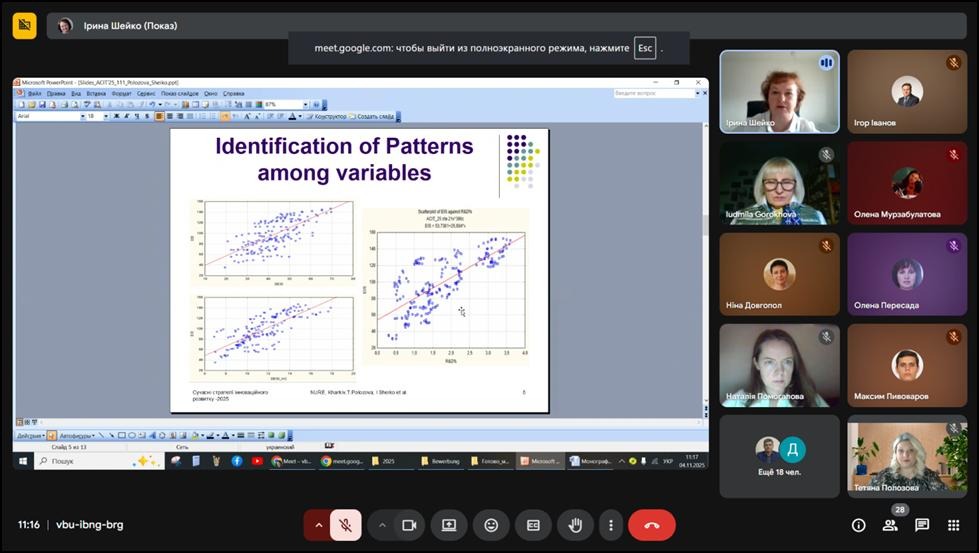Leave the call with red hang-up button
Image resolution: width=979 pixels, height=553 pixels.
coord(652,525)
